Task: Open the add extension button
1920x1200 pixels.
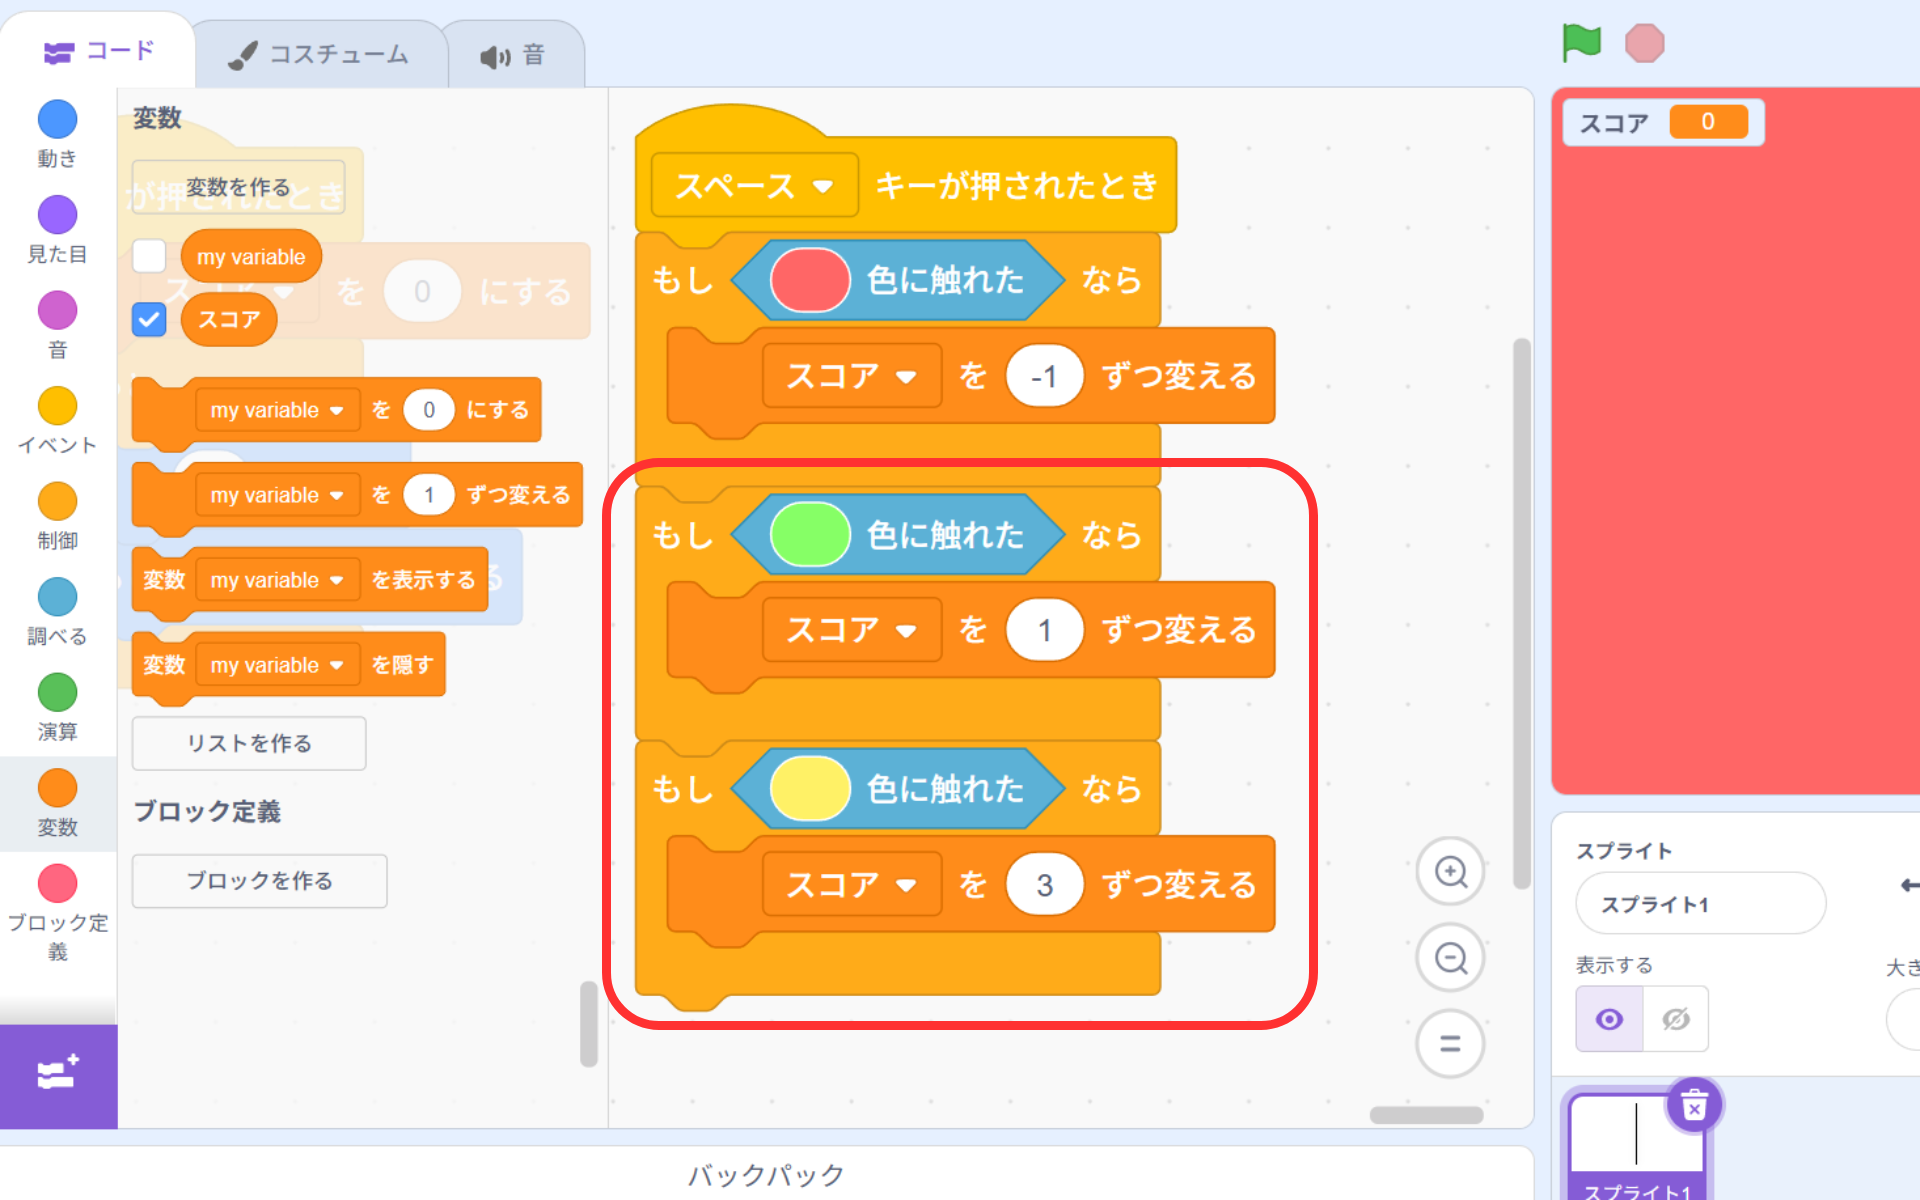Action: coord(58,1075)
